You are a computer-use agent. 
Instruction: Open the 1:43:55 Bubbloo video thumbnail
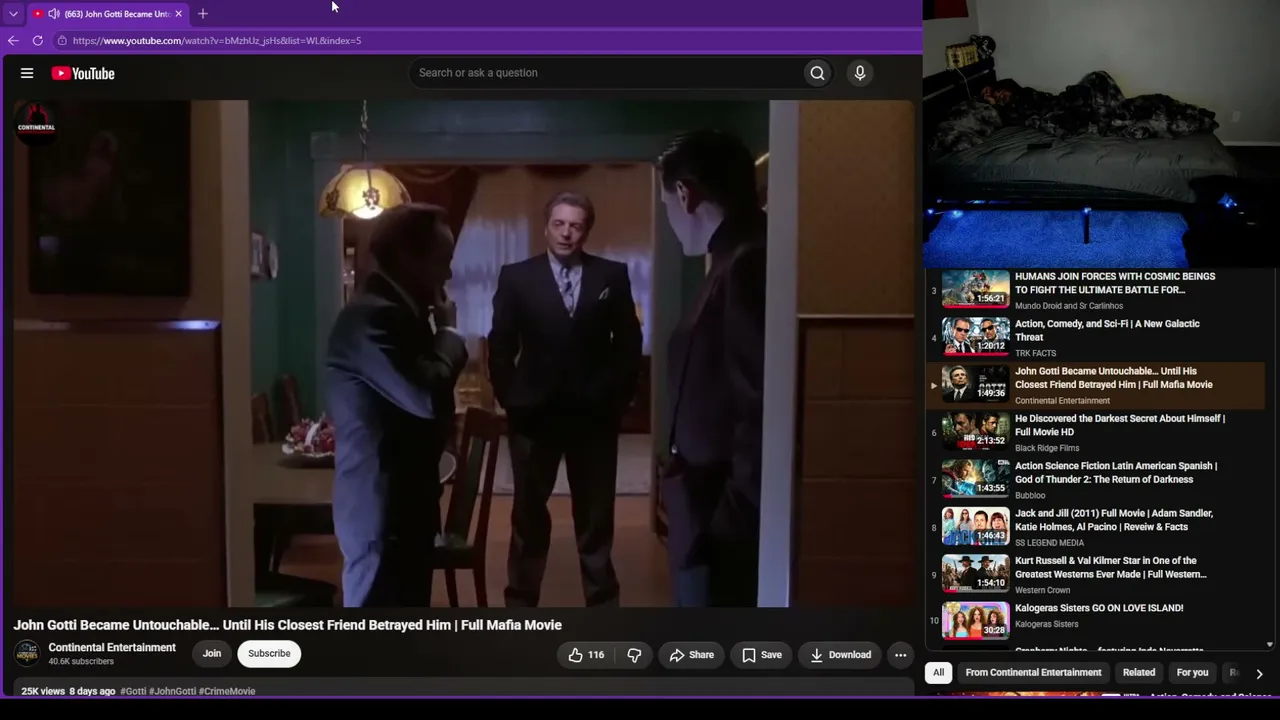coord(976,479)
